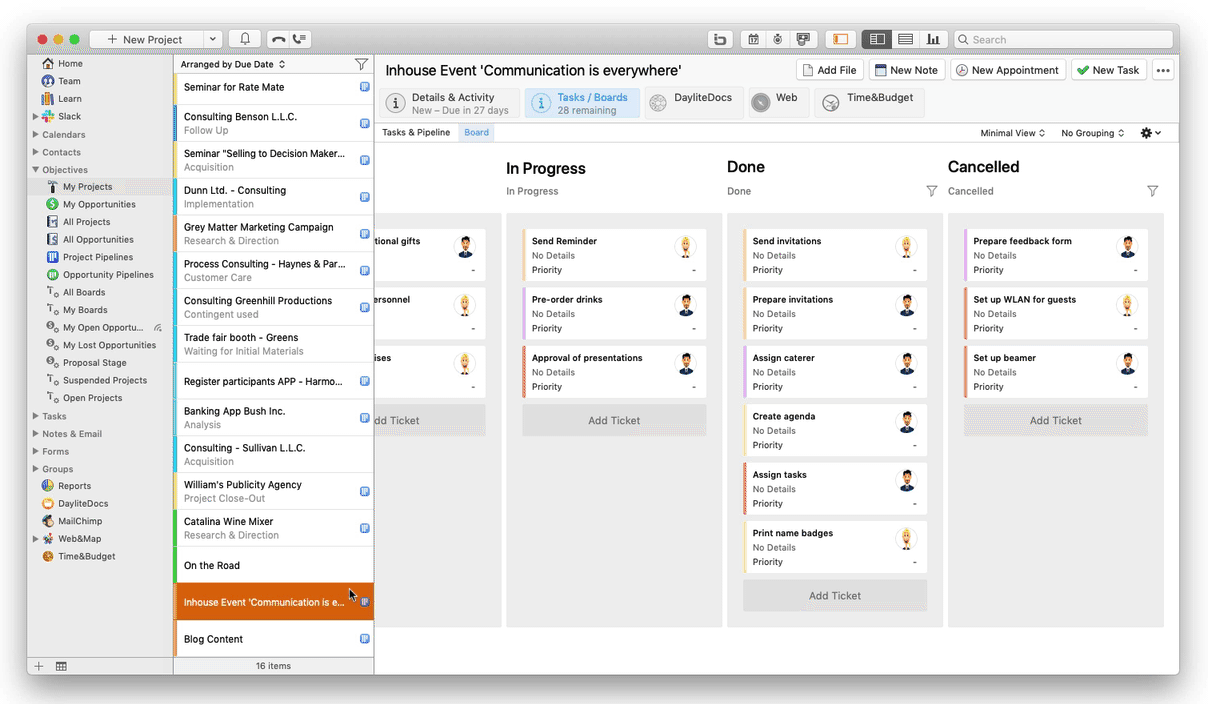Click the New Task button
Screen dimensions: 1208x704
1108,70
